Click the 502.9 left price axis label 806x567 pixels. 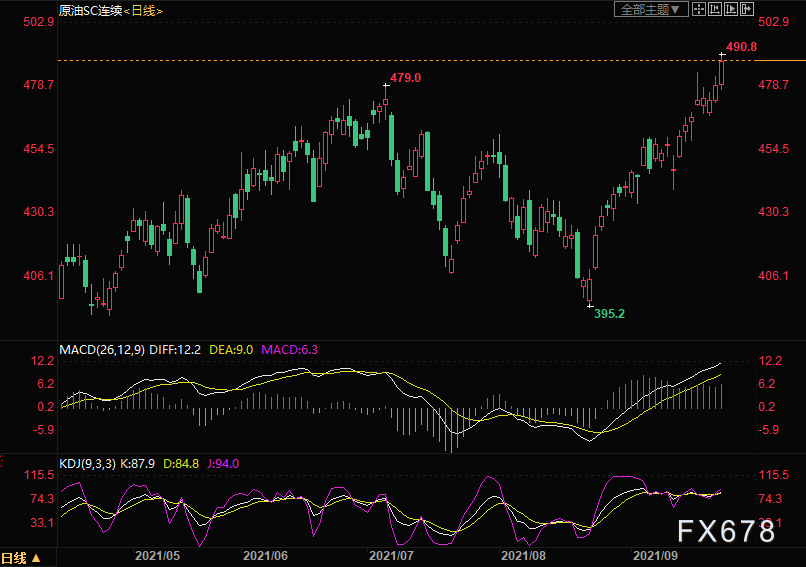tap(39, 22)
